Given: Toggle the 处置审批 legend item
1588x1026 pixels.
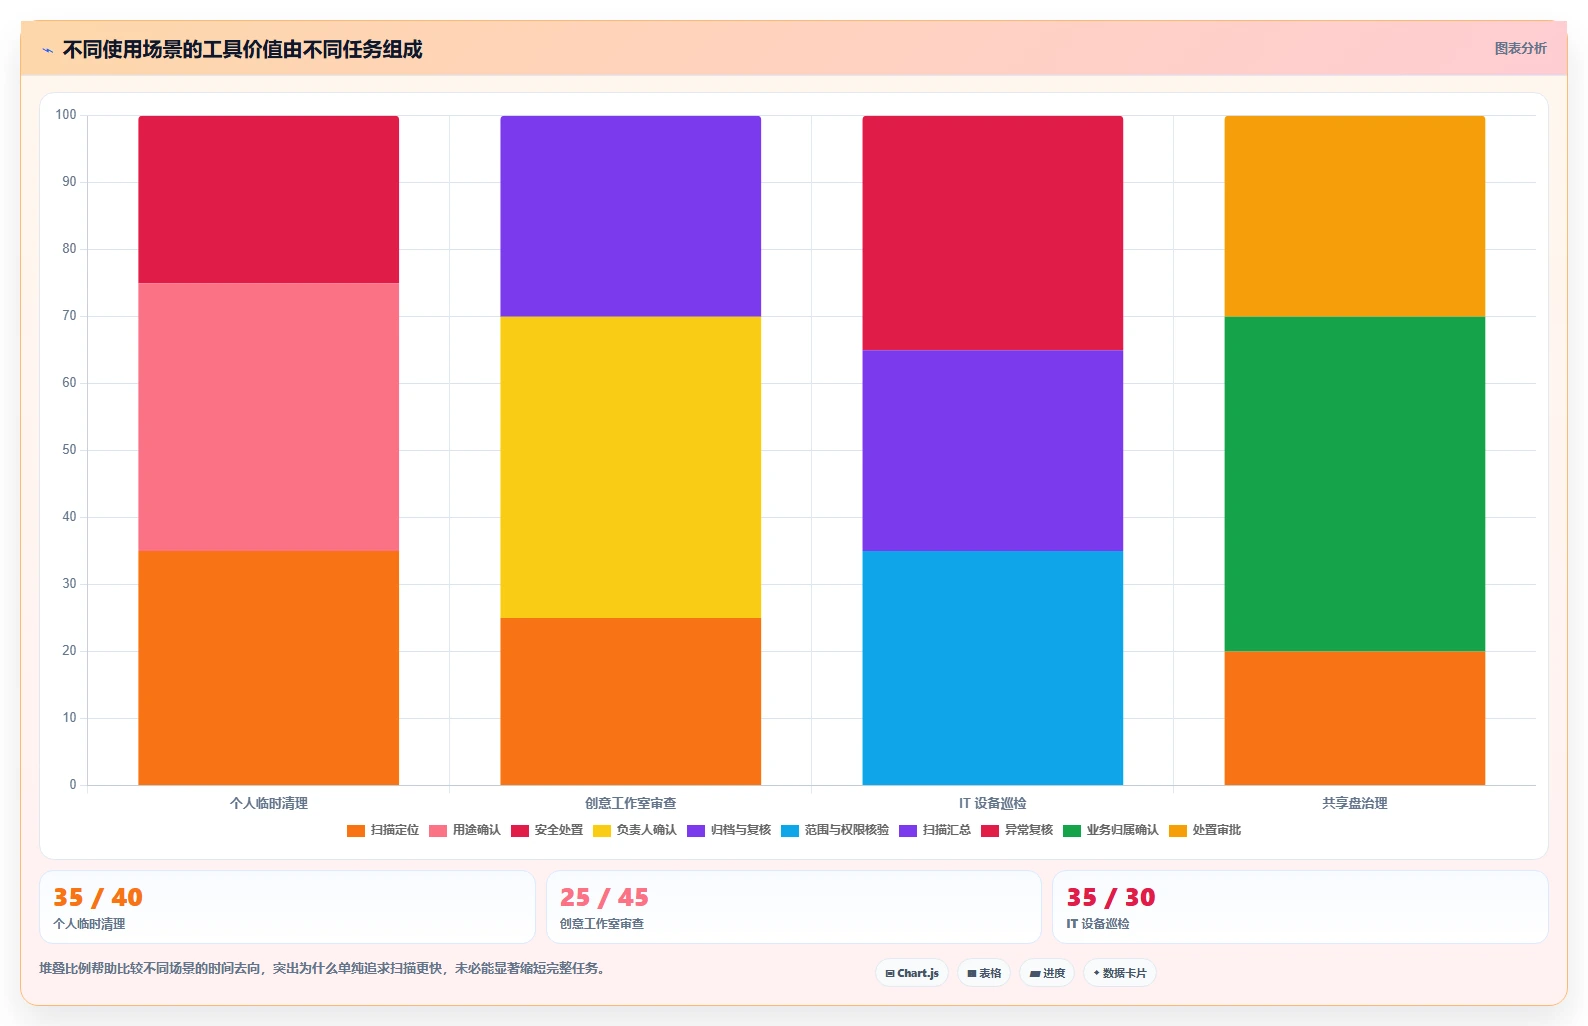Looking at the screenshot, I should point(1205,830).
